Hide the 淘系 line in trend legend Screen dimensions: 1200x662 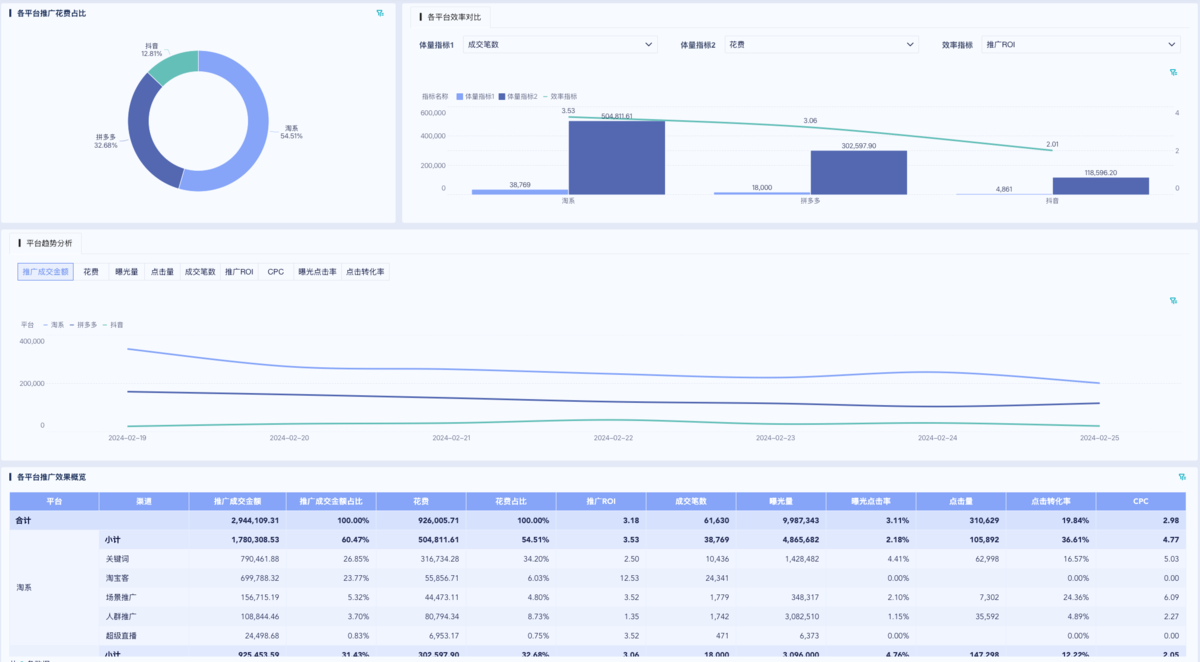pyautogui.click(x=55, y=325)
